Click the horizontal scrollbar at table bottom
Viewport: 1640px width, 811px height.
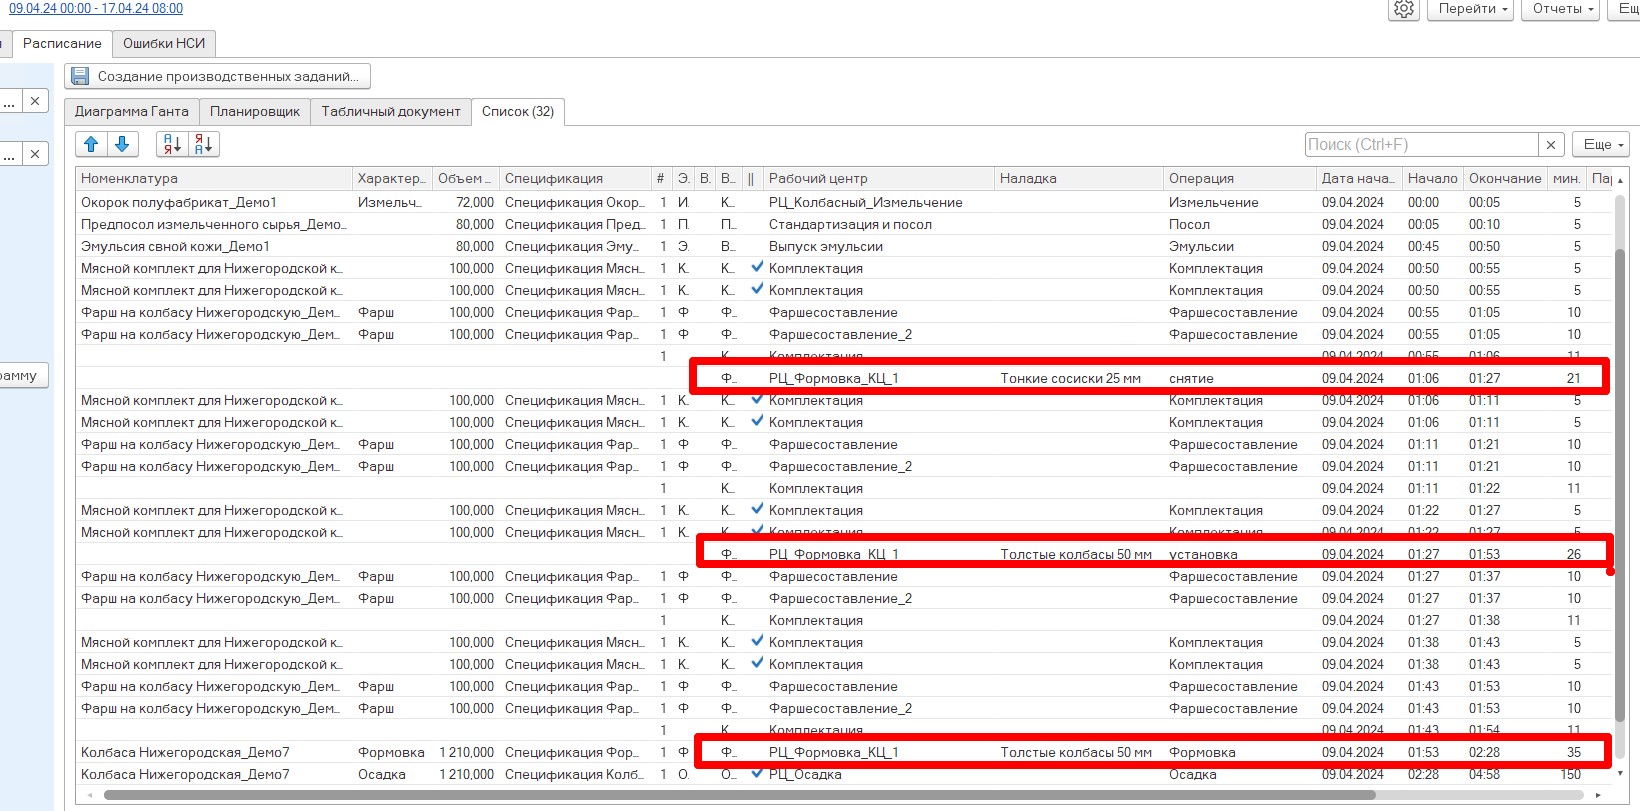click(x=740, y=795)
